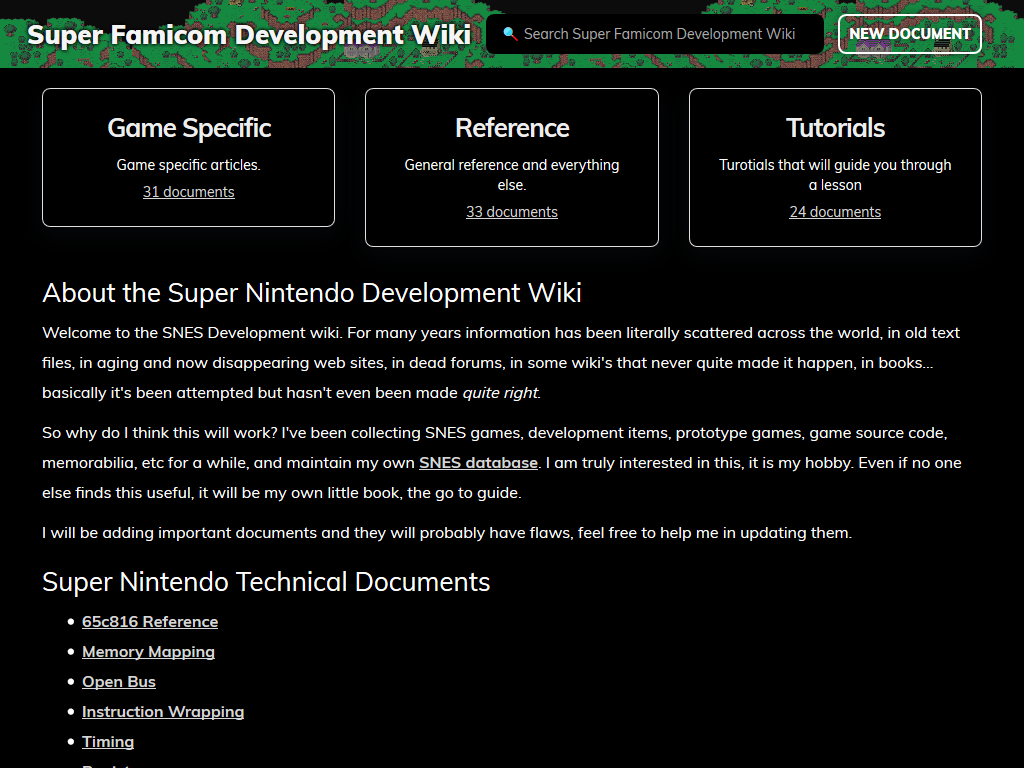Click the NEW DOCUMENT button
This screenshot has height=768, width=1024.
[910, 34]
